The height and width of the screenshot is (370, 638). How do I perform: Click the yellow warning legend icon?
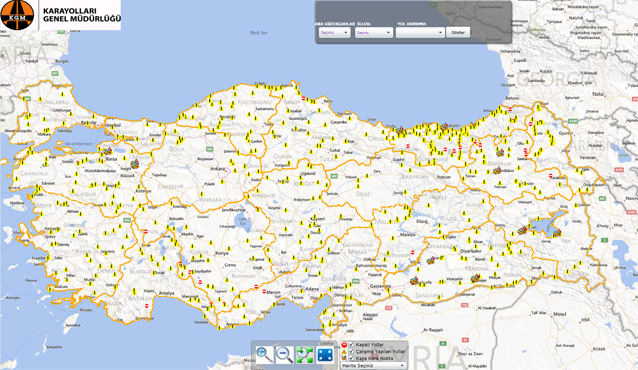click(344, 351)
